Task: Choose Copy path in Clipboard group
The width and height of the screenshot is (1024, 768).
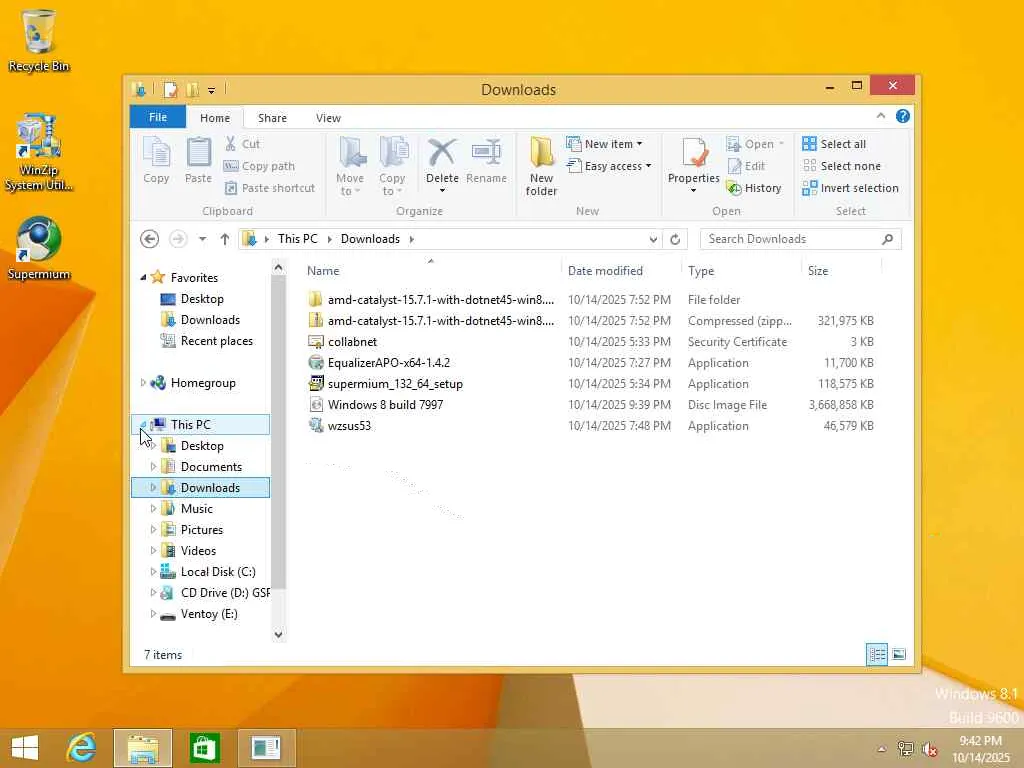Action: tap(259, 166)
